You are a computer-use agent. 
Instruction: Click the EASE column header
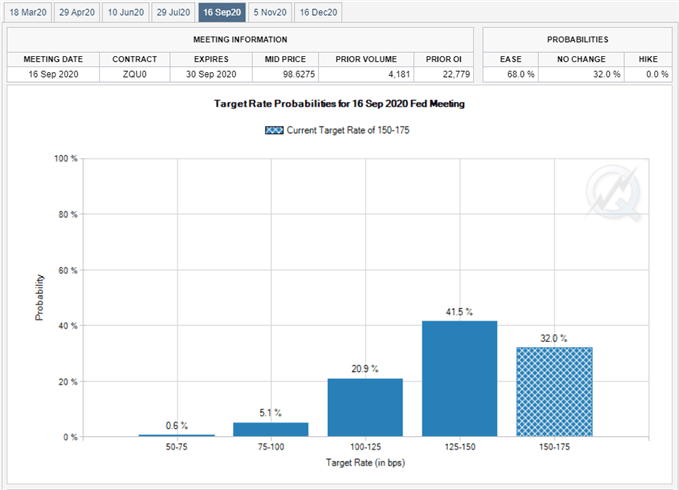point(511,59)
